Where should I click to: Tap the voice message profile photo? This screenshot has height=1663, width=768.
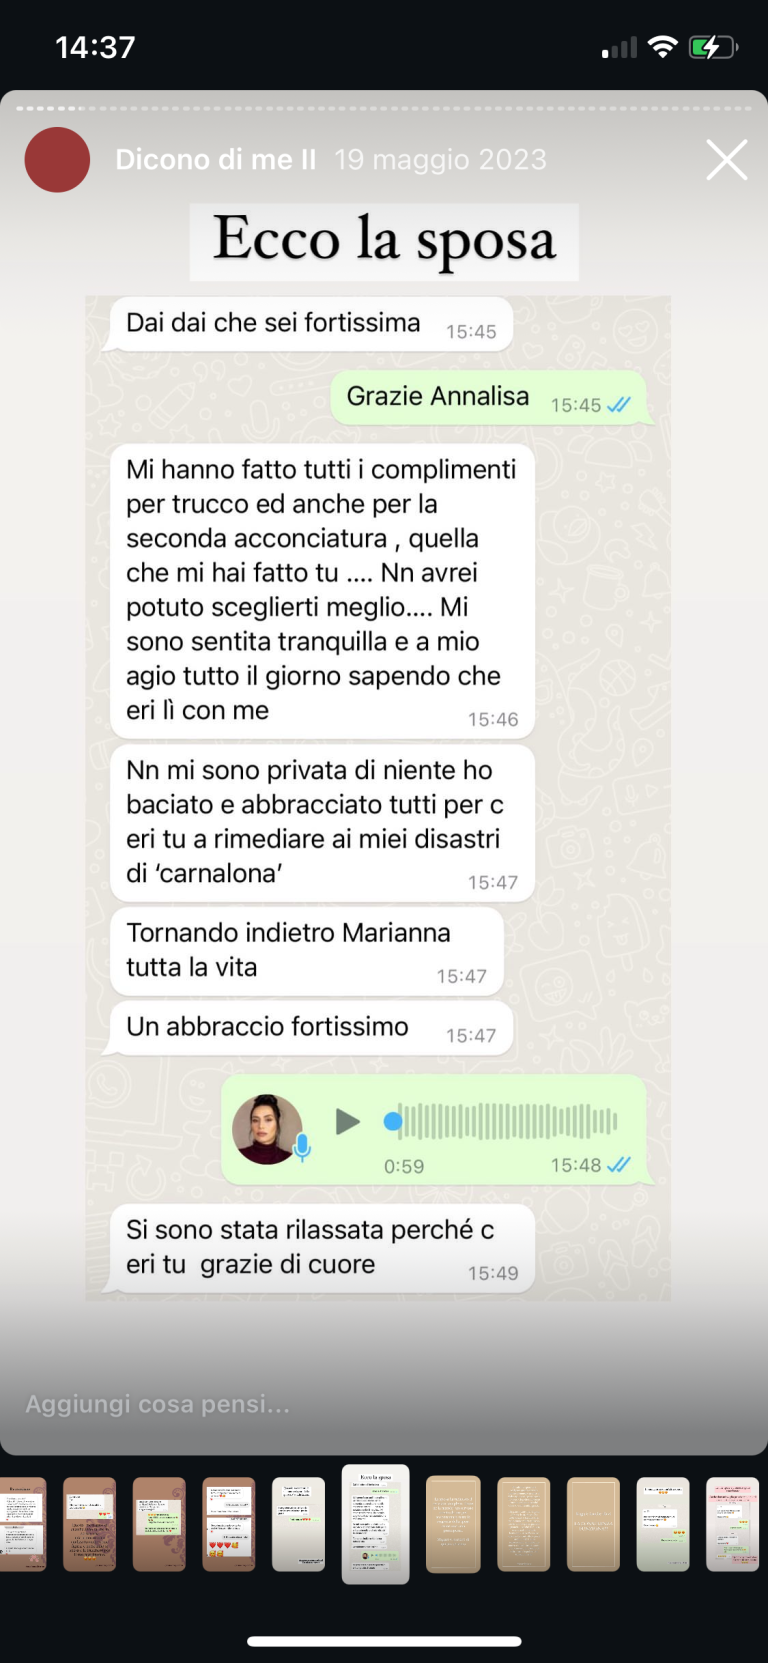(x=267, y=1129)
